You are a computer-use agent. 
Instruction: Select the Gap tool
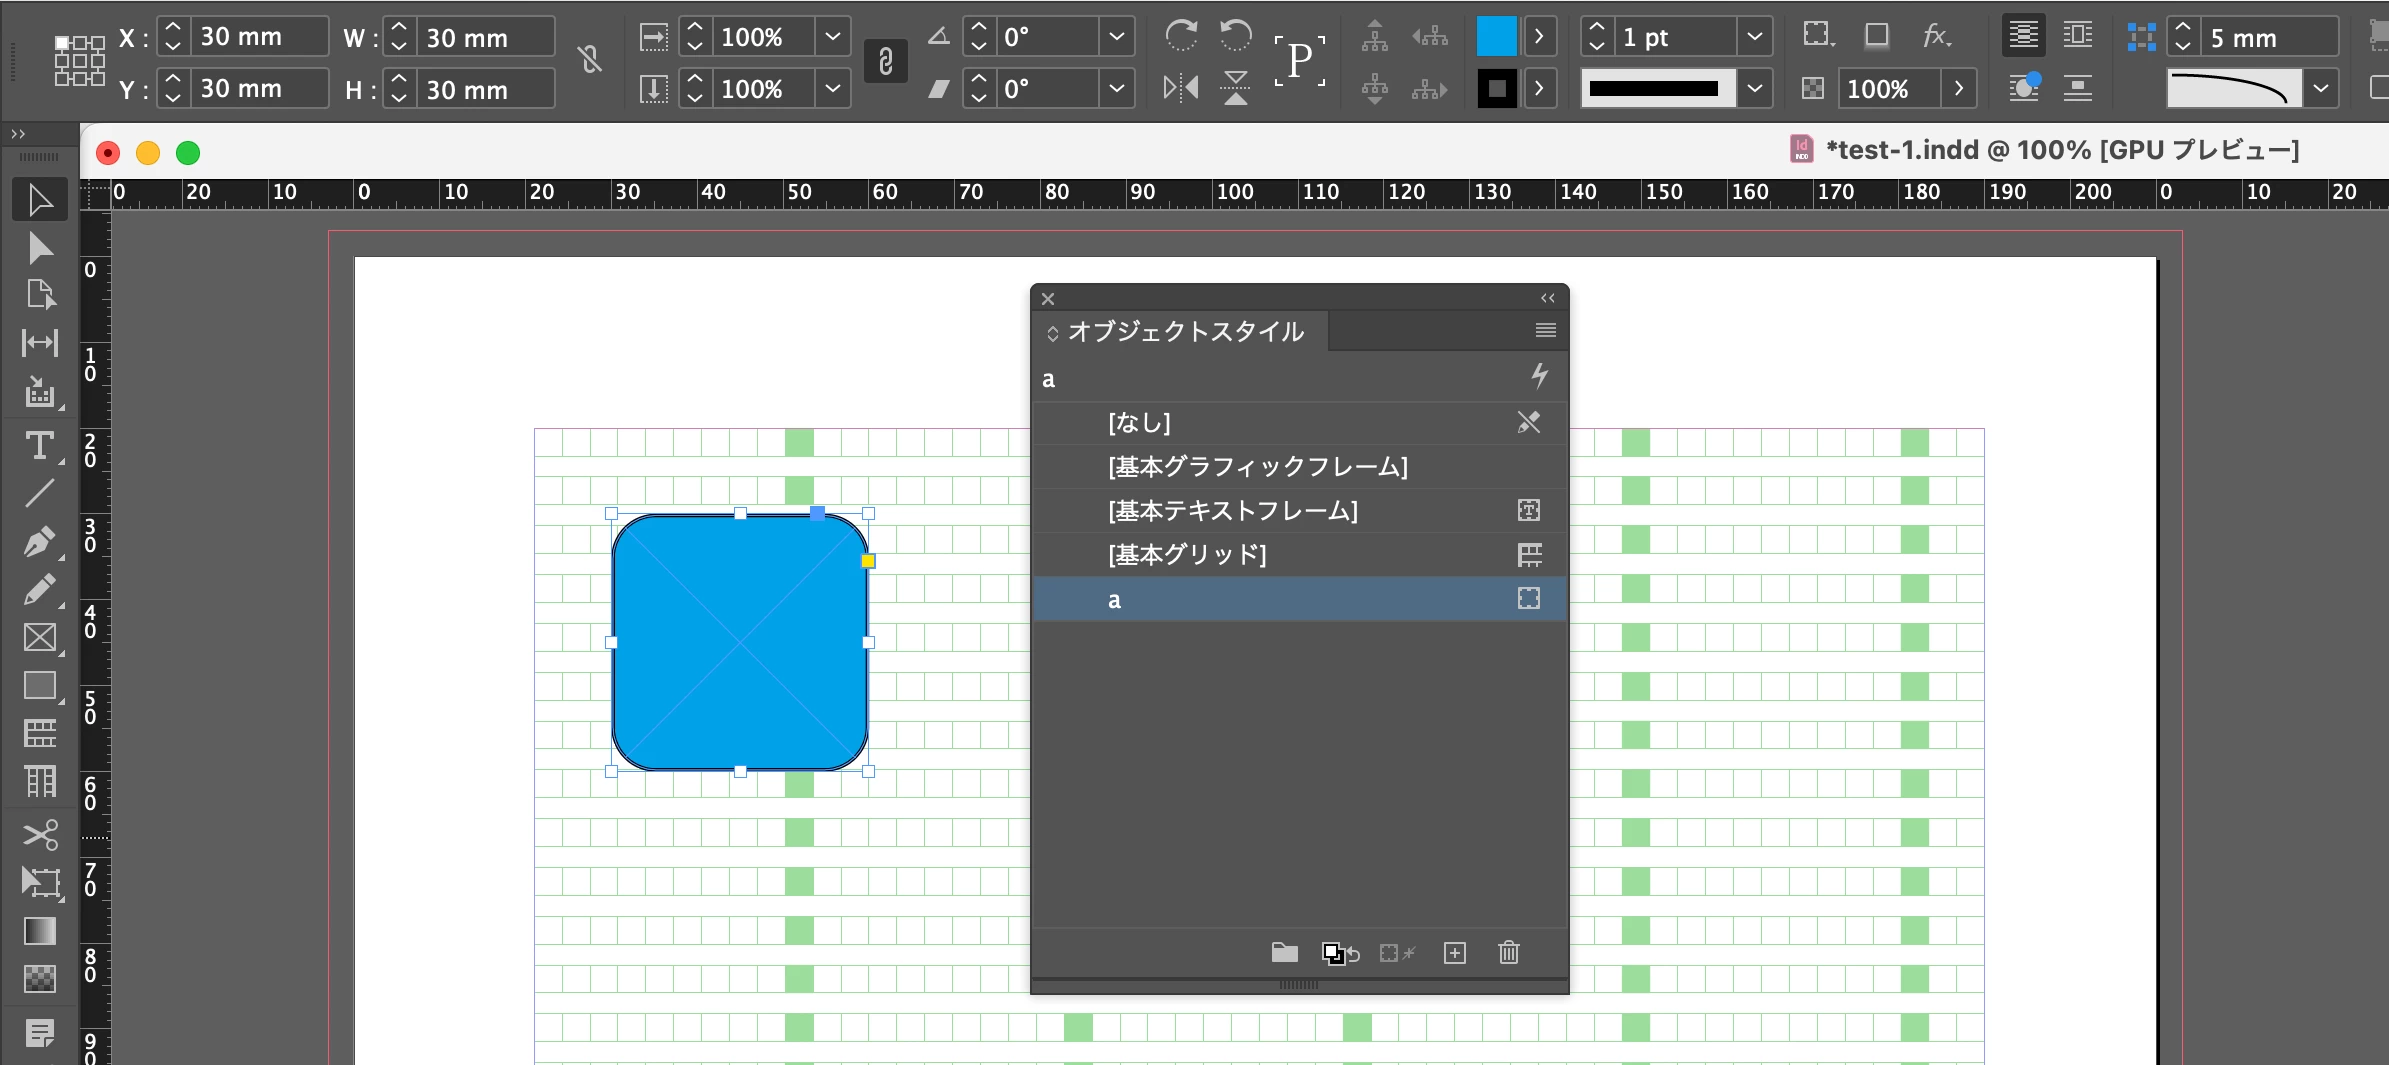pyautogui.click(x=40, y=343)
